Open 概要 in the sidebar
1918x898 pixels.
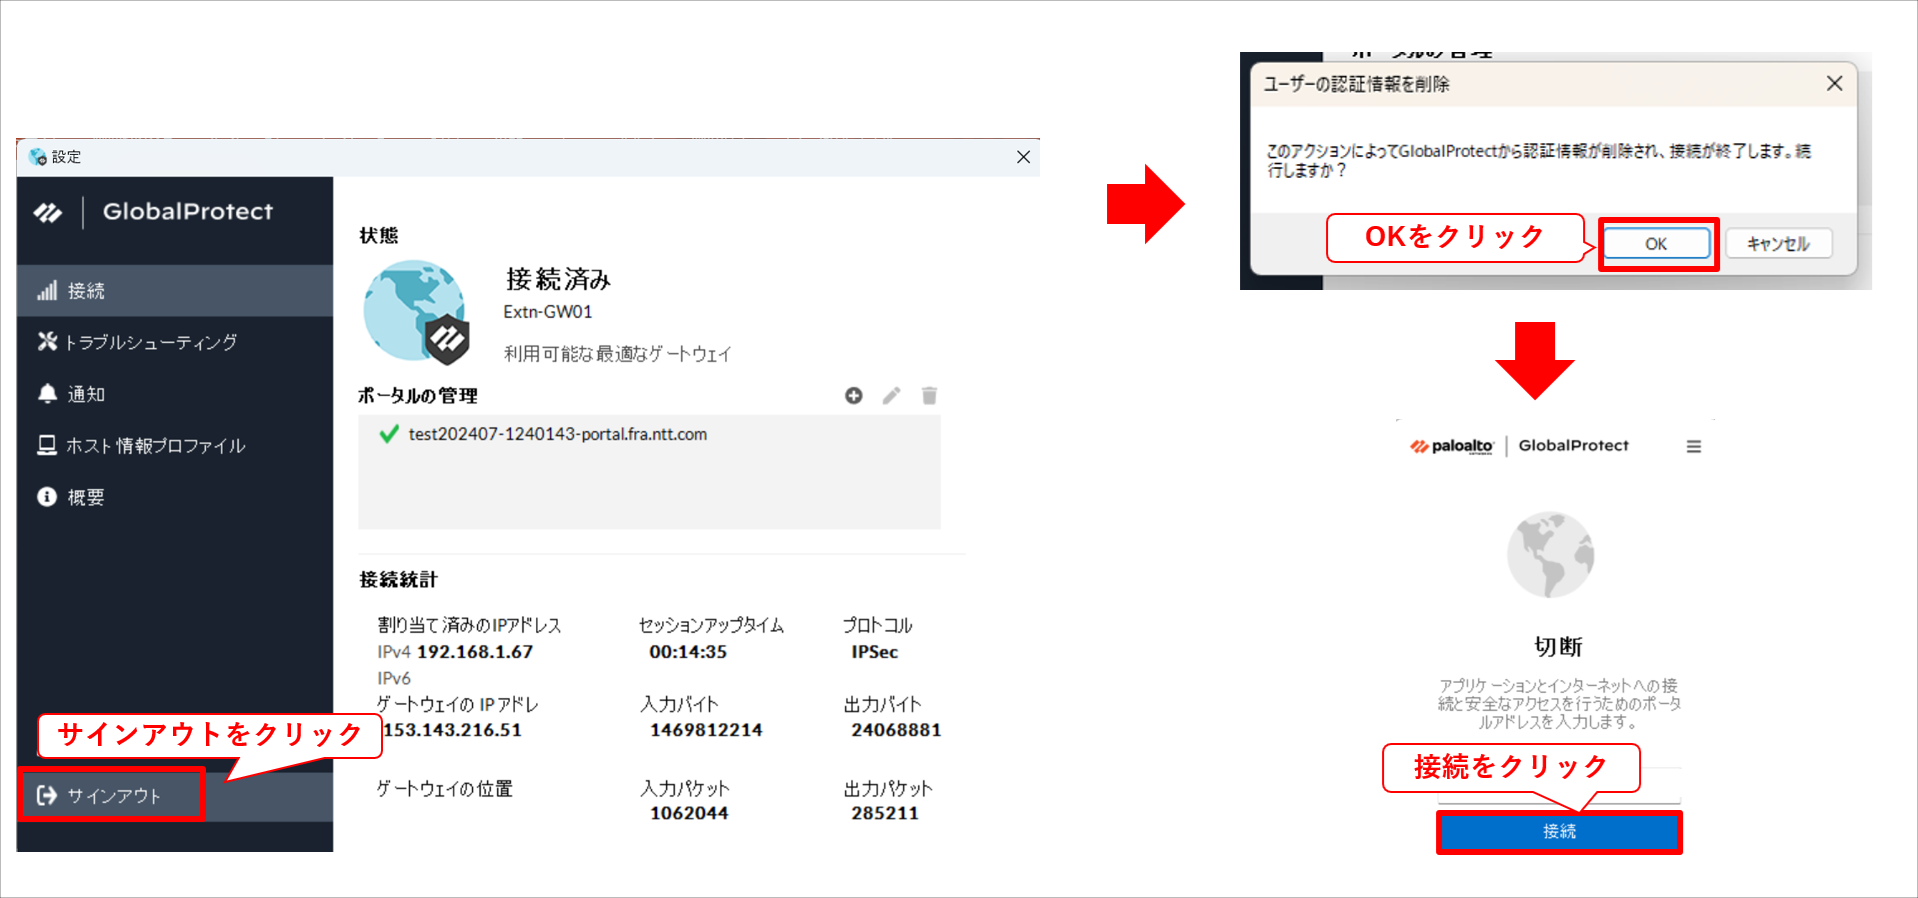[x=175, y=497]
